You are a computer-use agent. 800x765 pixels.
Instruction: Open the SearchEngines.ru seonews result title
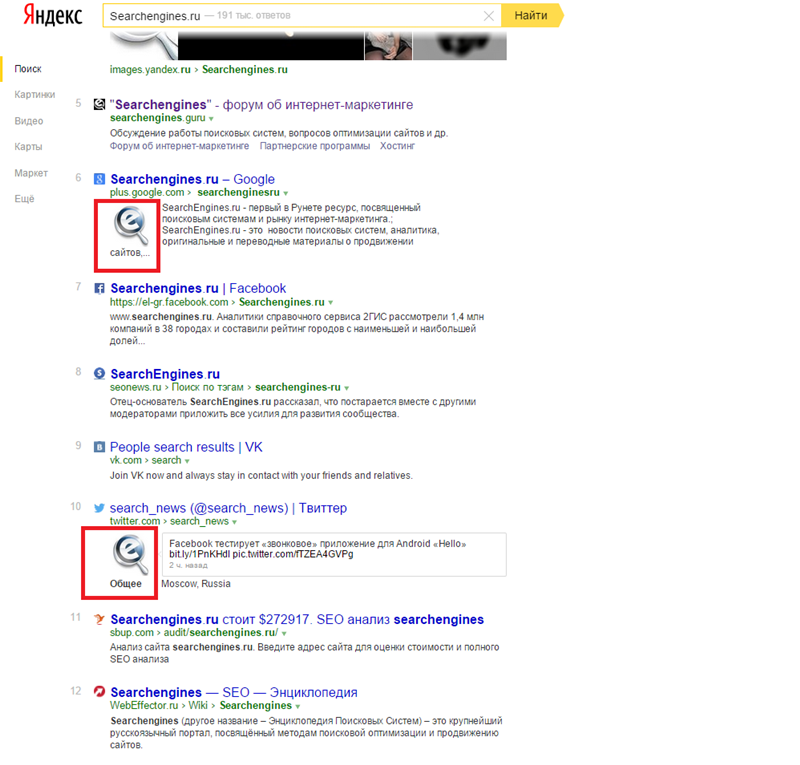[x=165, y=374]
